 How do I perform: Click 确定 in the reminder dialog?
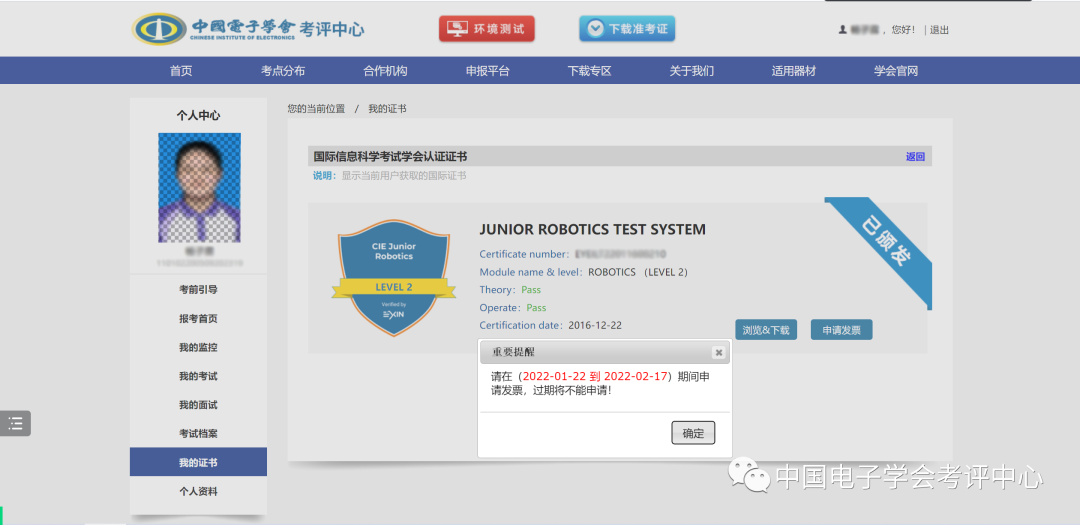pos(694,433)
